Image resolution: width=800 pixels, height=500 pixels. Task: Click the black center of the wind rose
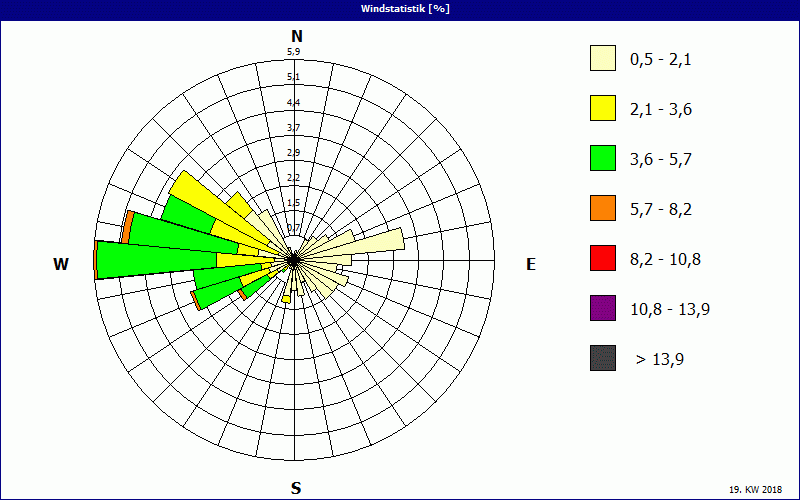coord(293,260)
